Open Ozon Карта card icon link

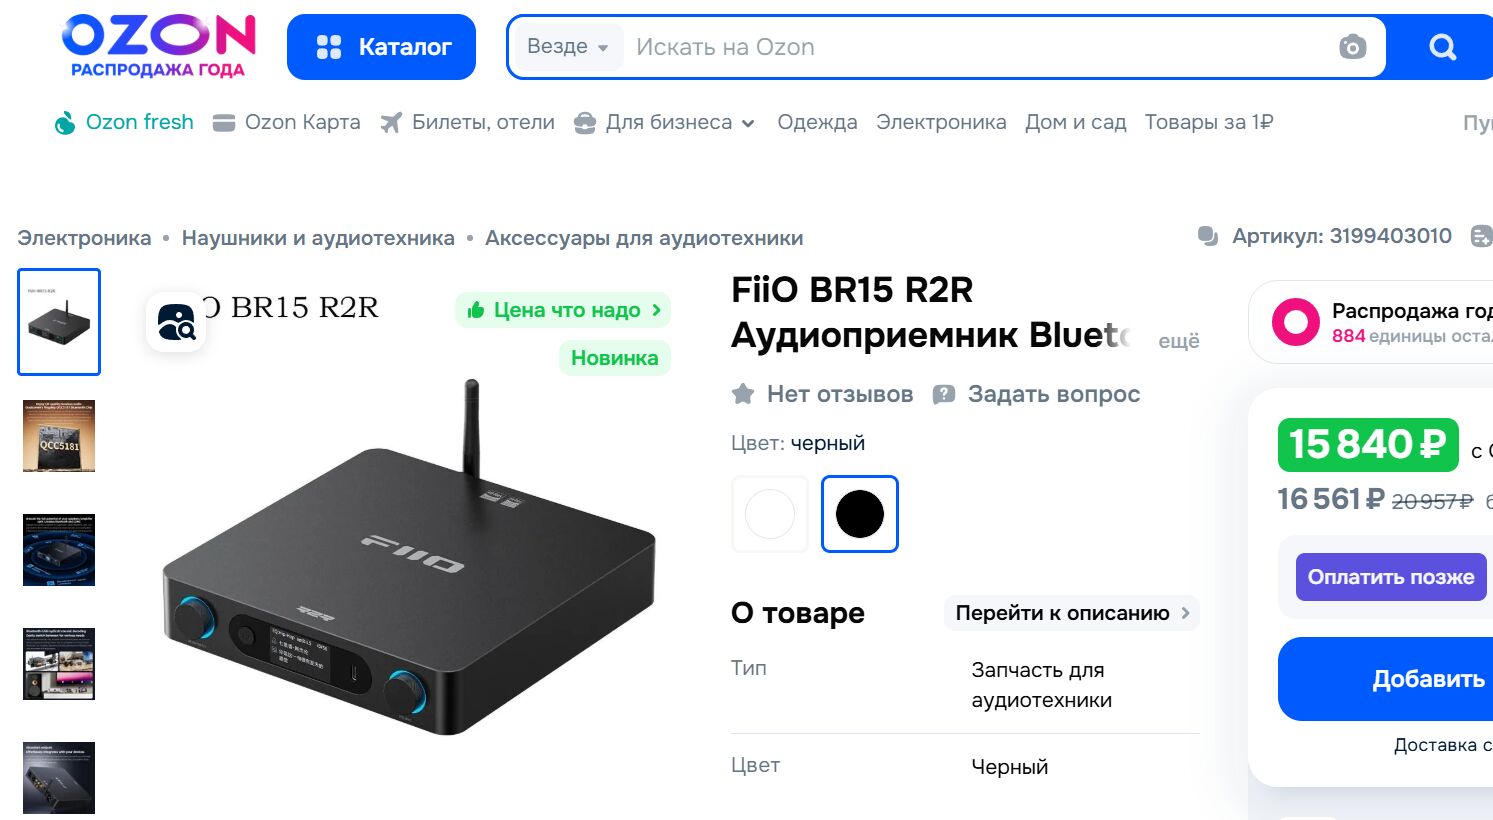(x=224, y=123)
